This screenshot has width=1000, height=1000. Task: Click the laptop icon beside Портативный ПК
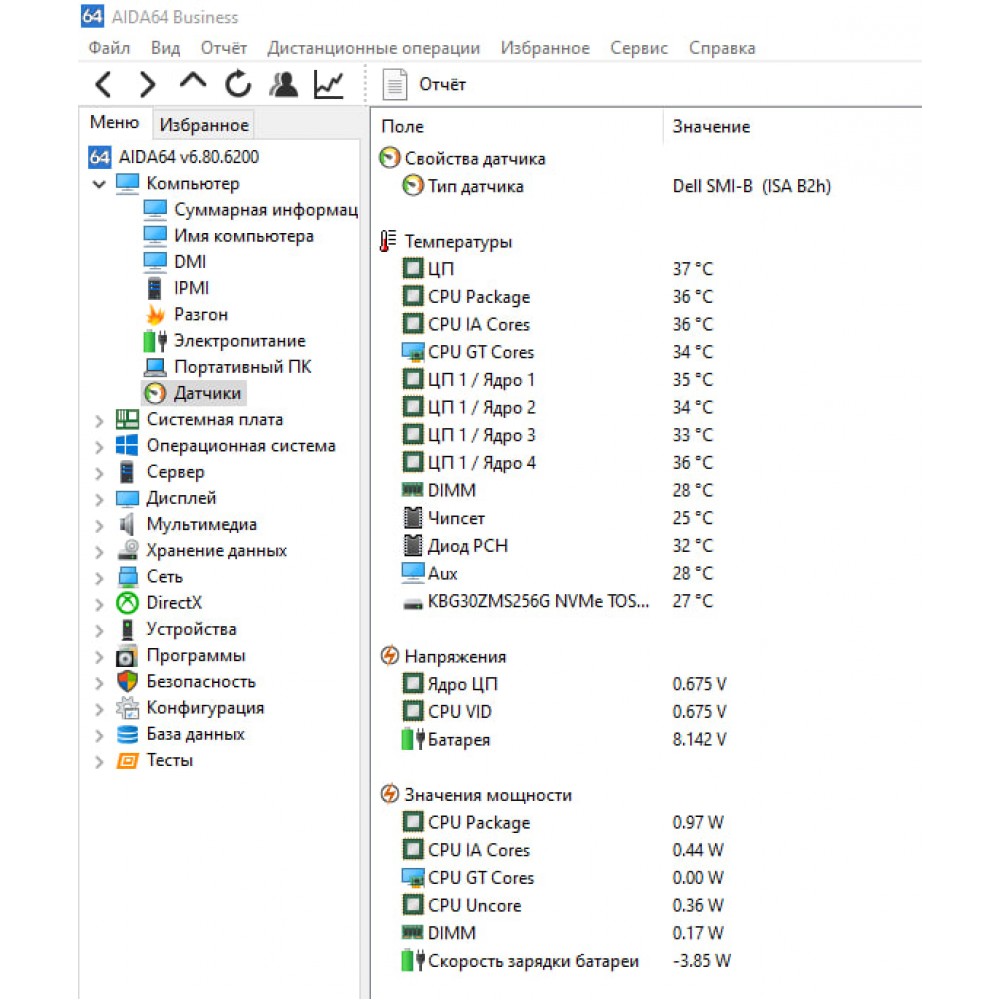click(x=155, y=367)
